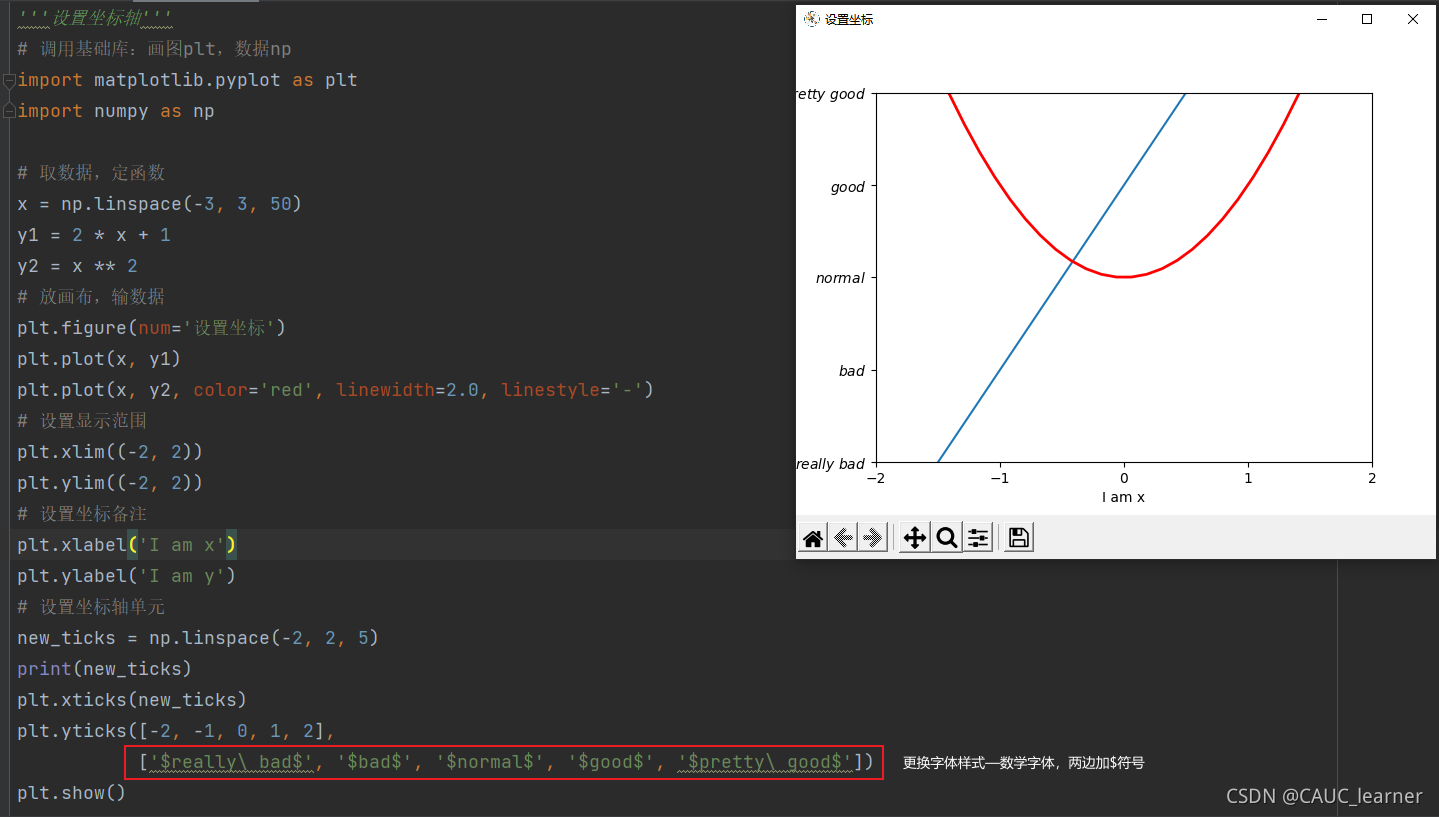Go forward to next plot view
This screenshot has width=1439, height=817.
point(873,539)
